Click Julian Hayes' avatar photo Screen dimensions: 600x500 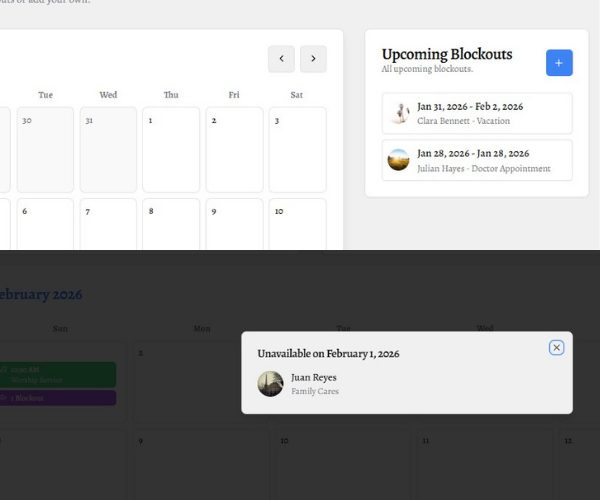(399, 160)
